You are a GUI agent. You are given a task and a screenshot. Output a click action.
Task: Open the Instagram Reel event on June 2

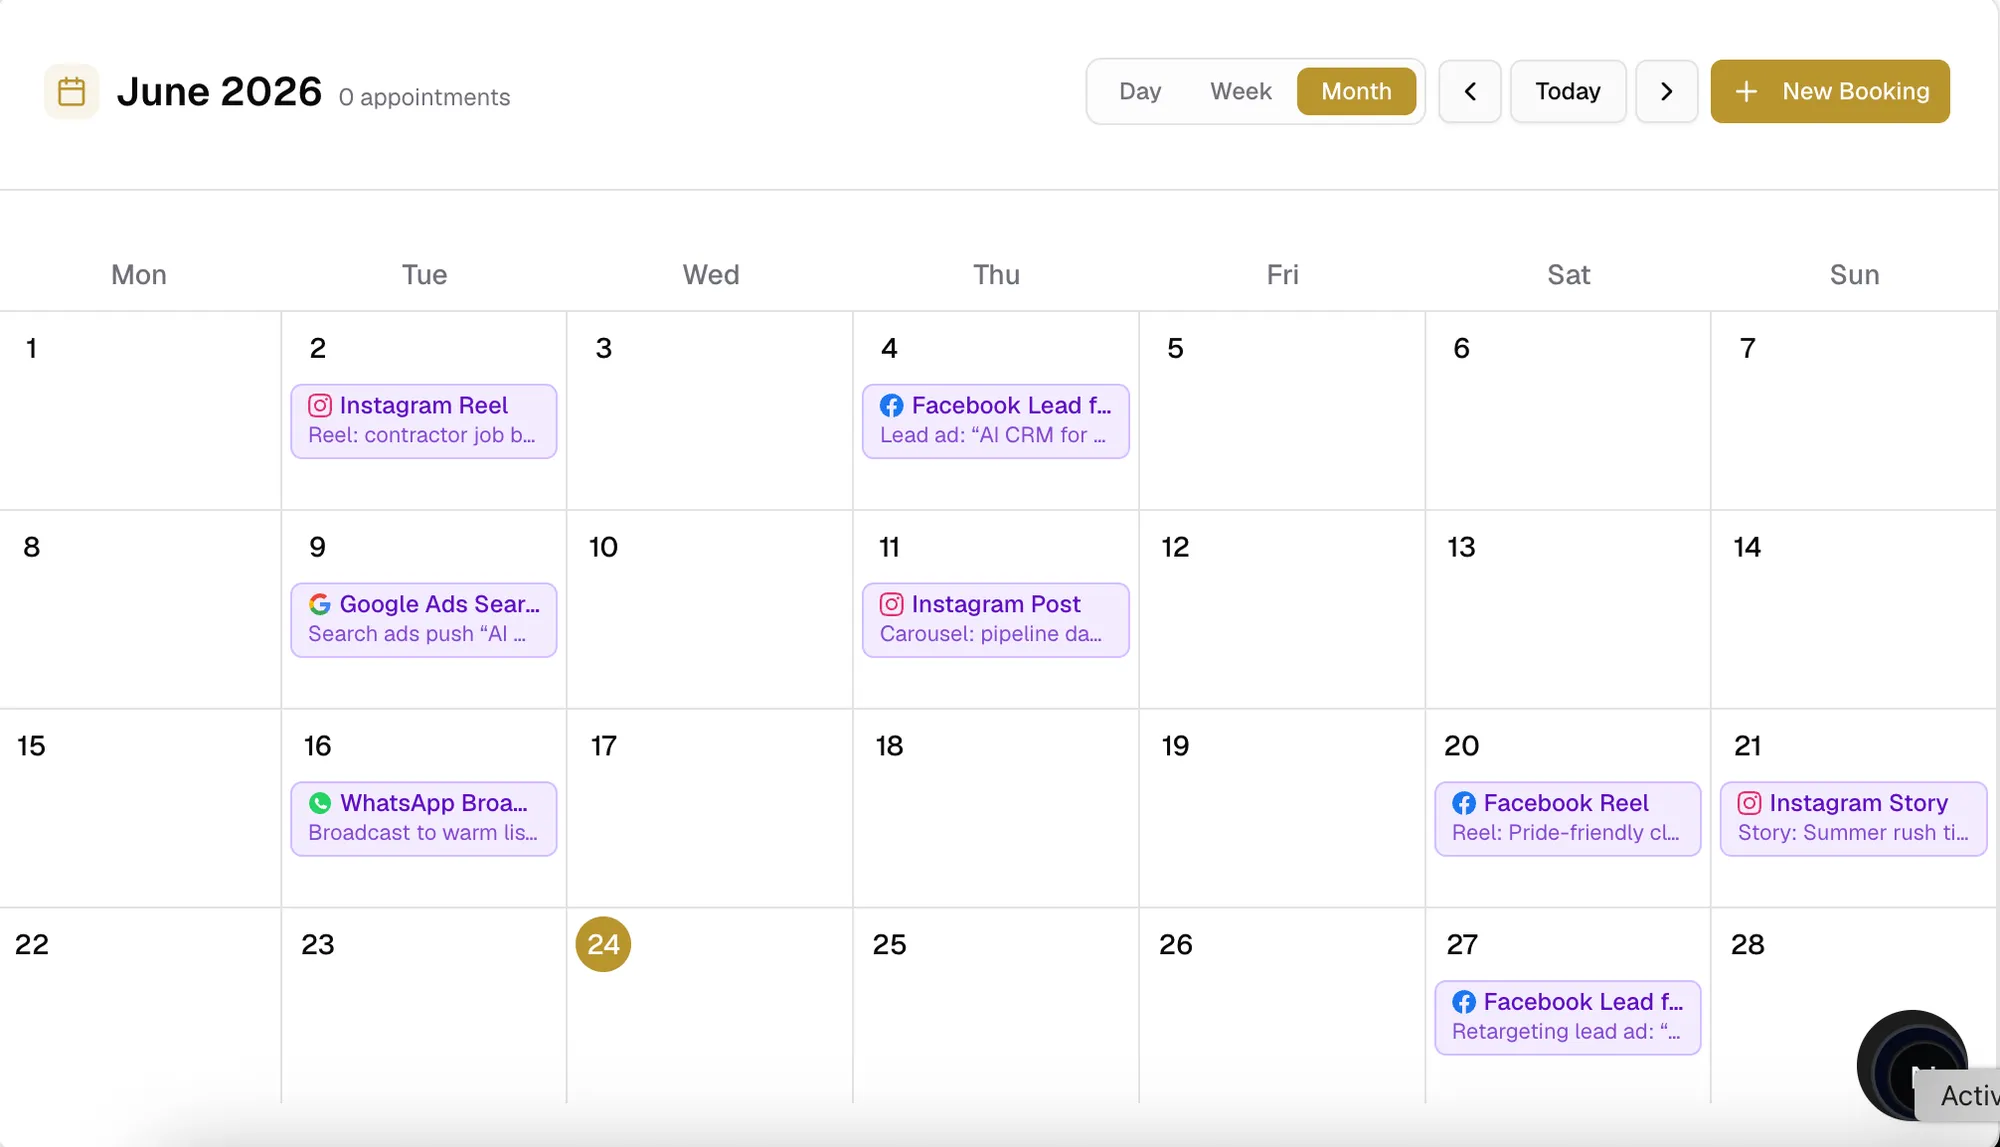(x=424, y=421)
